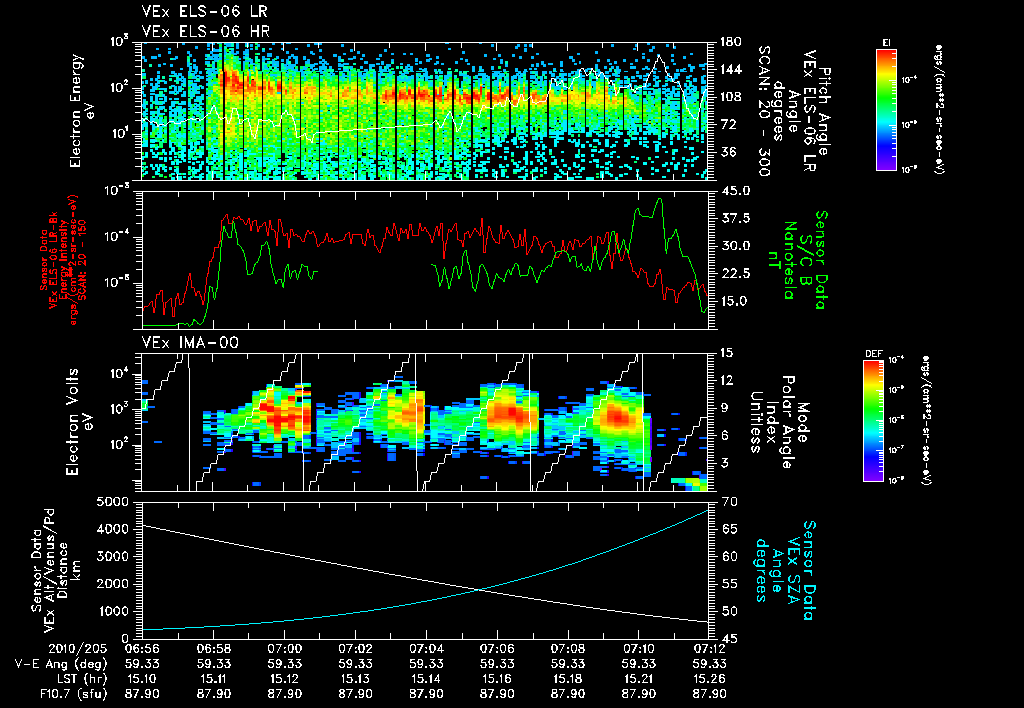The image size is (1024, 708).
Task: Click the 'Electron Volts eV' axis label
Action: click(79, 422)
